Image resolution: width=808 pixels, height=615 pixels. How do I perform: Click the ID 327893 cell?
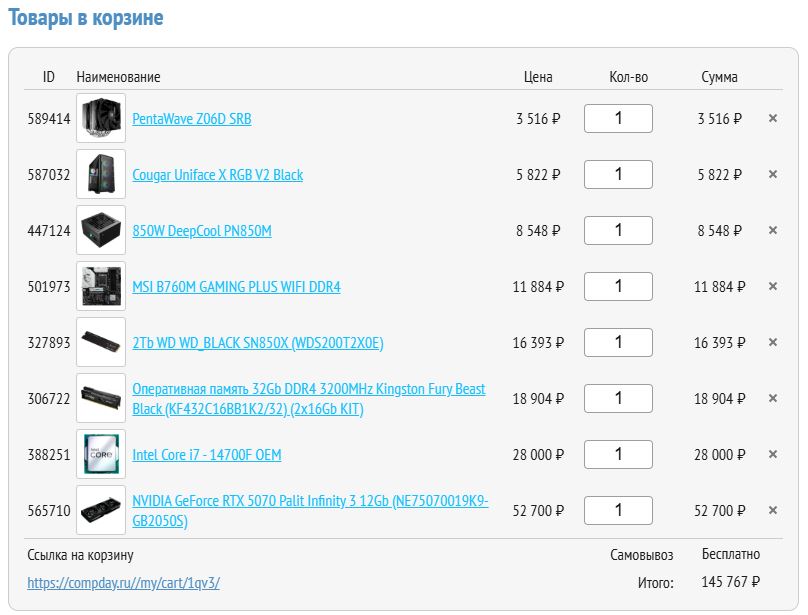pyautogui.click(x=49, y=343)
